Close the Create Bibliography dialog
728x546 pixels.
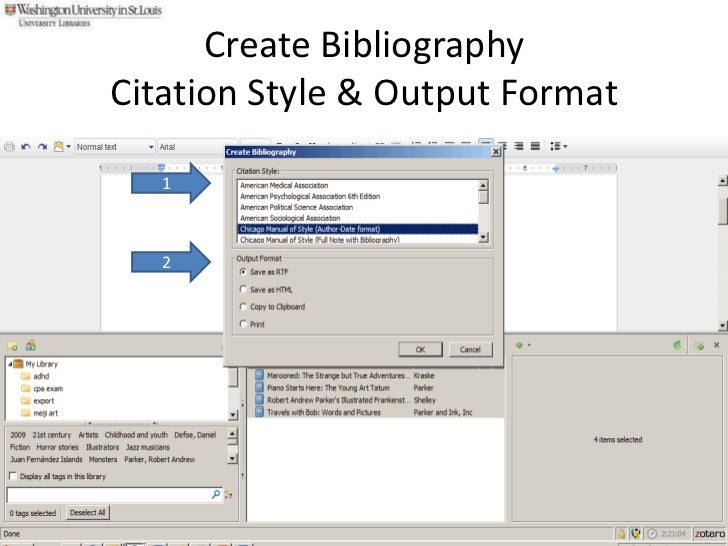[x=496, y=152]
